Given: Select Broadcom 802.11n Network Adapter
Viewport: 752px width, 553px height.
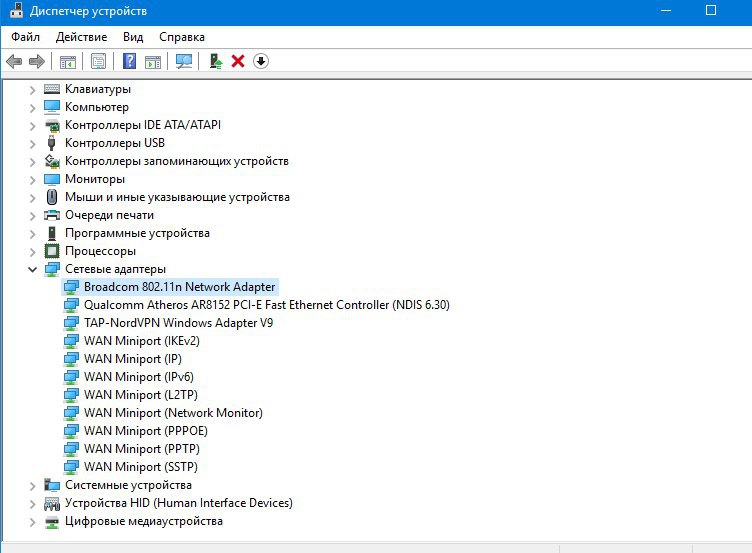Looking at the screenshot, I should point(179,287).
